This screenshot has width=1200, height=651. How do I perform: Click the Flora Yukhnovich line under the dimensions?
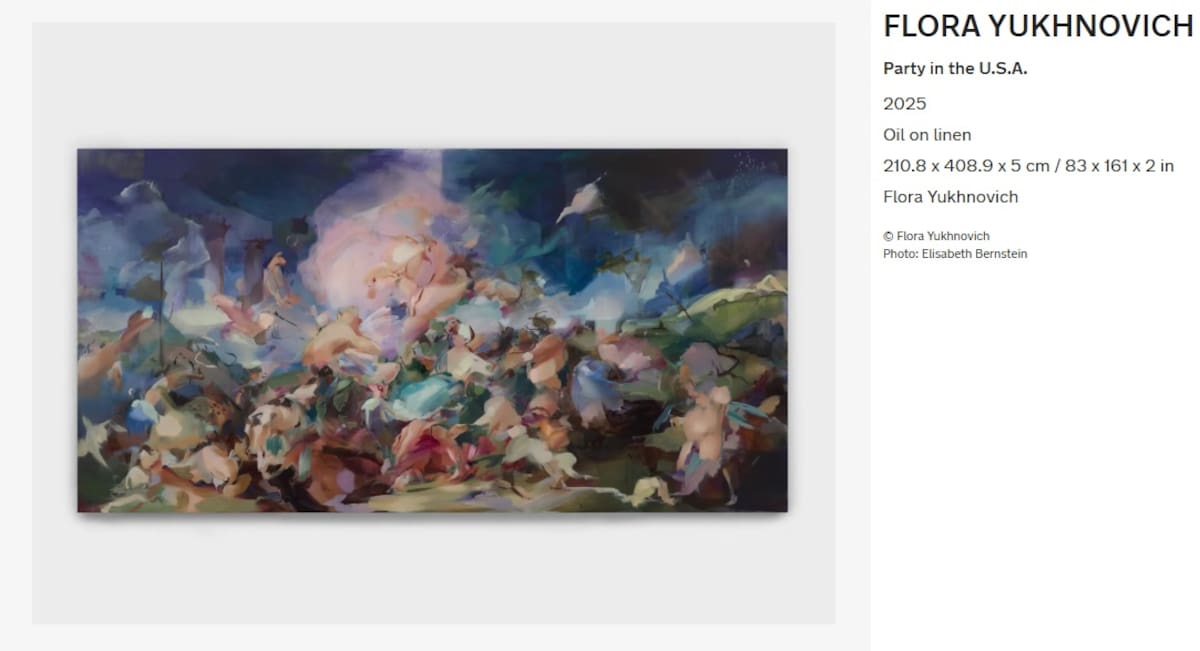(x=951, y=197)
